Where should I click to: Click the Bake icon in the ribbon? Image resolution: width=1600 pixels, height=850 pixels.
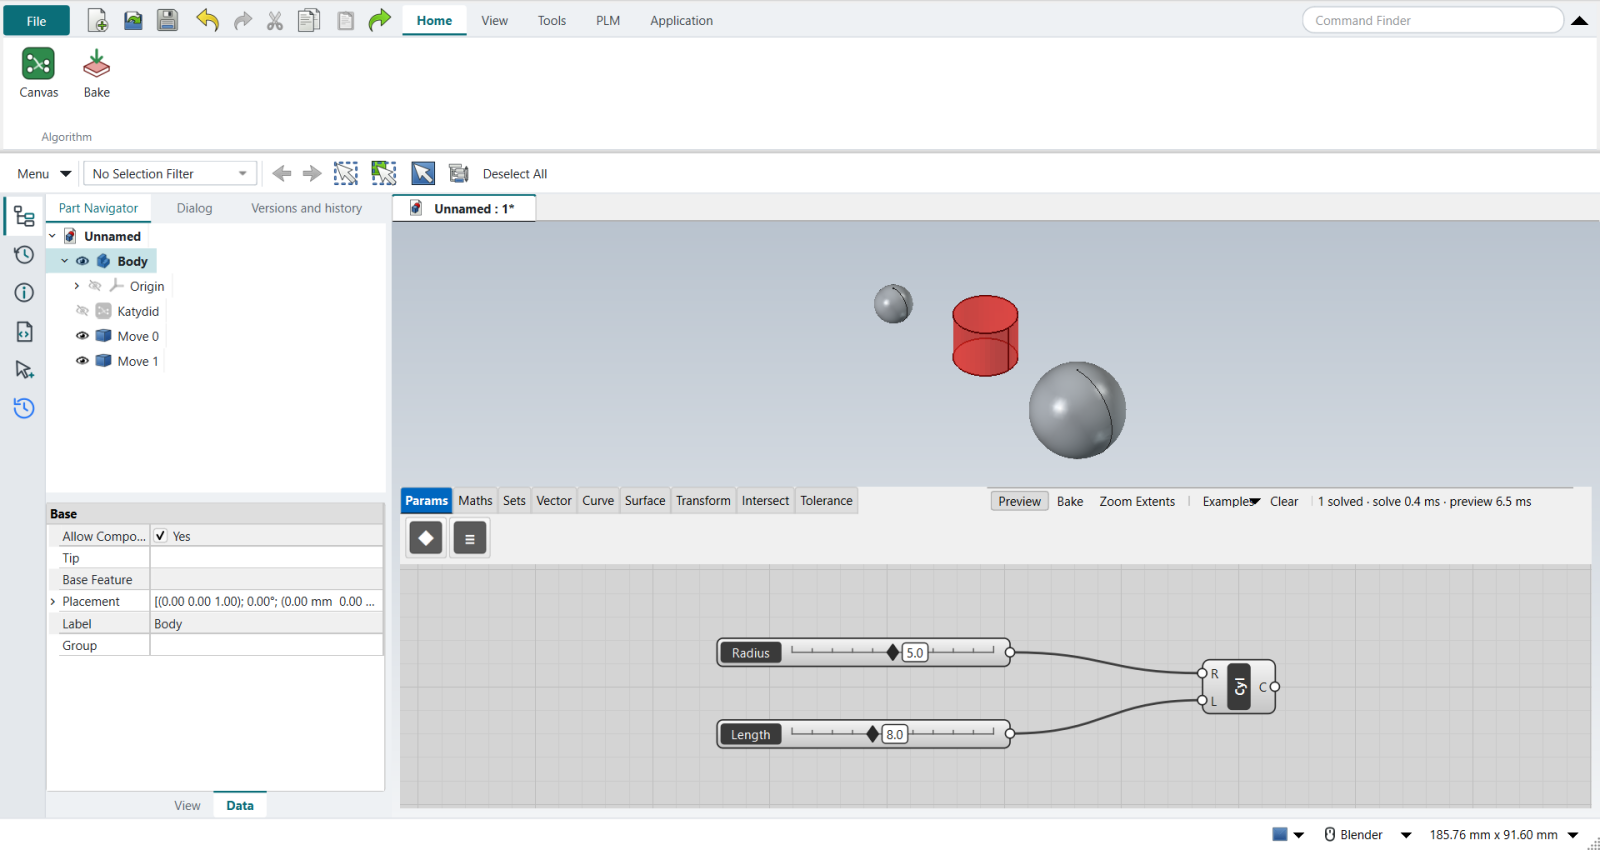point(97,73)
